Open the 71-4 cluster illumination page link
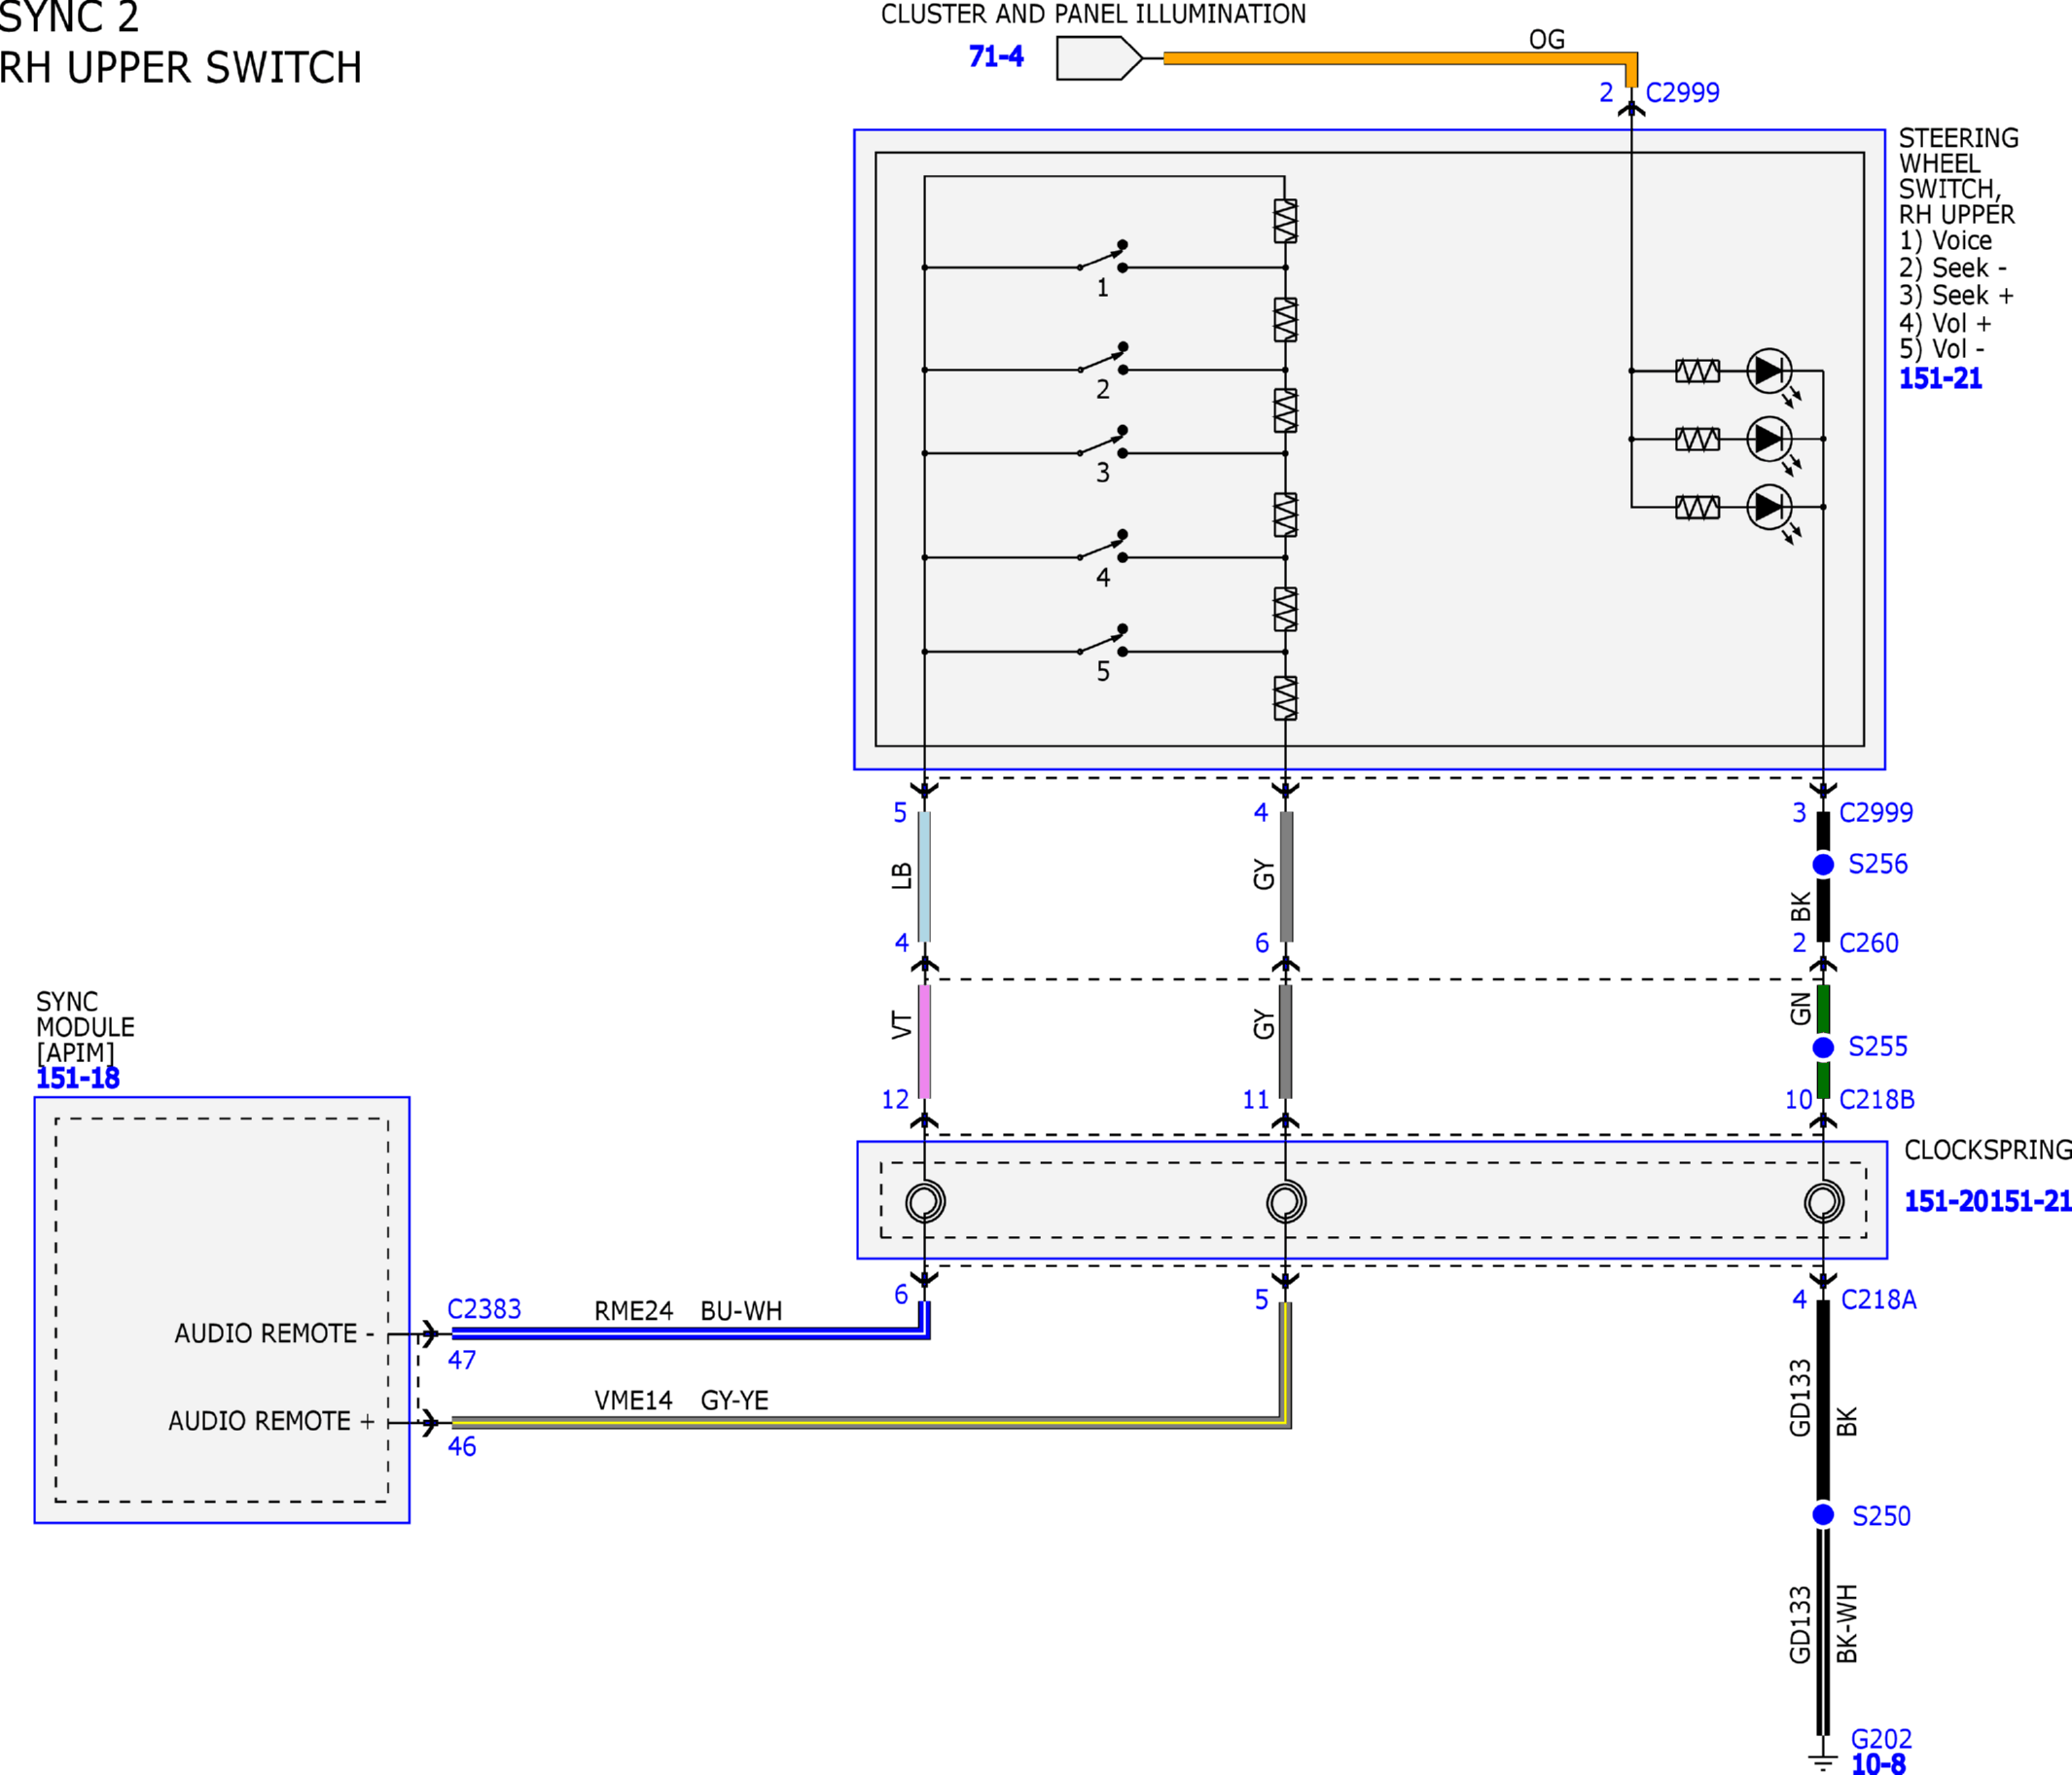 996,56
